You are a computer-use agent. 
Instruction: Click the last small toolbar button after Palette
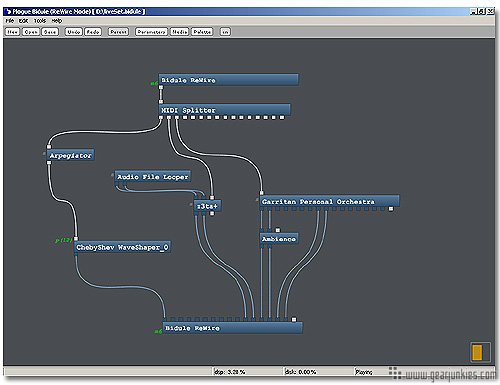coord(225,32)
